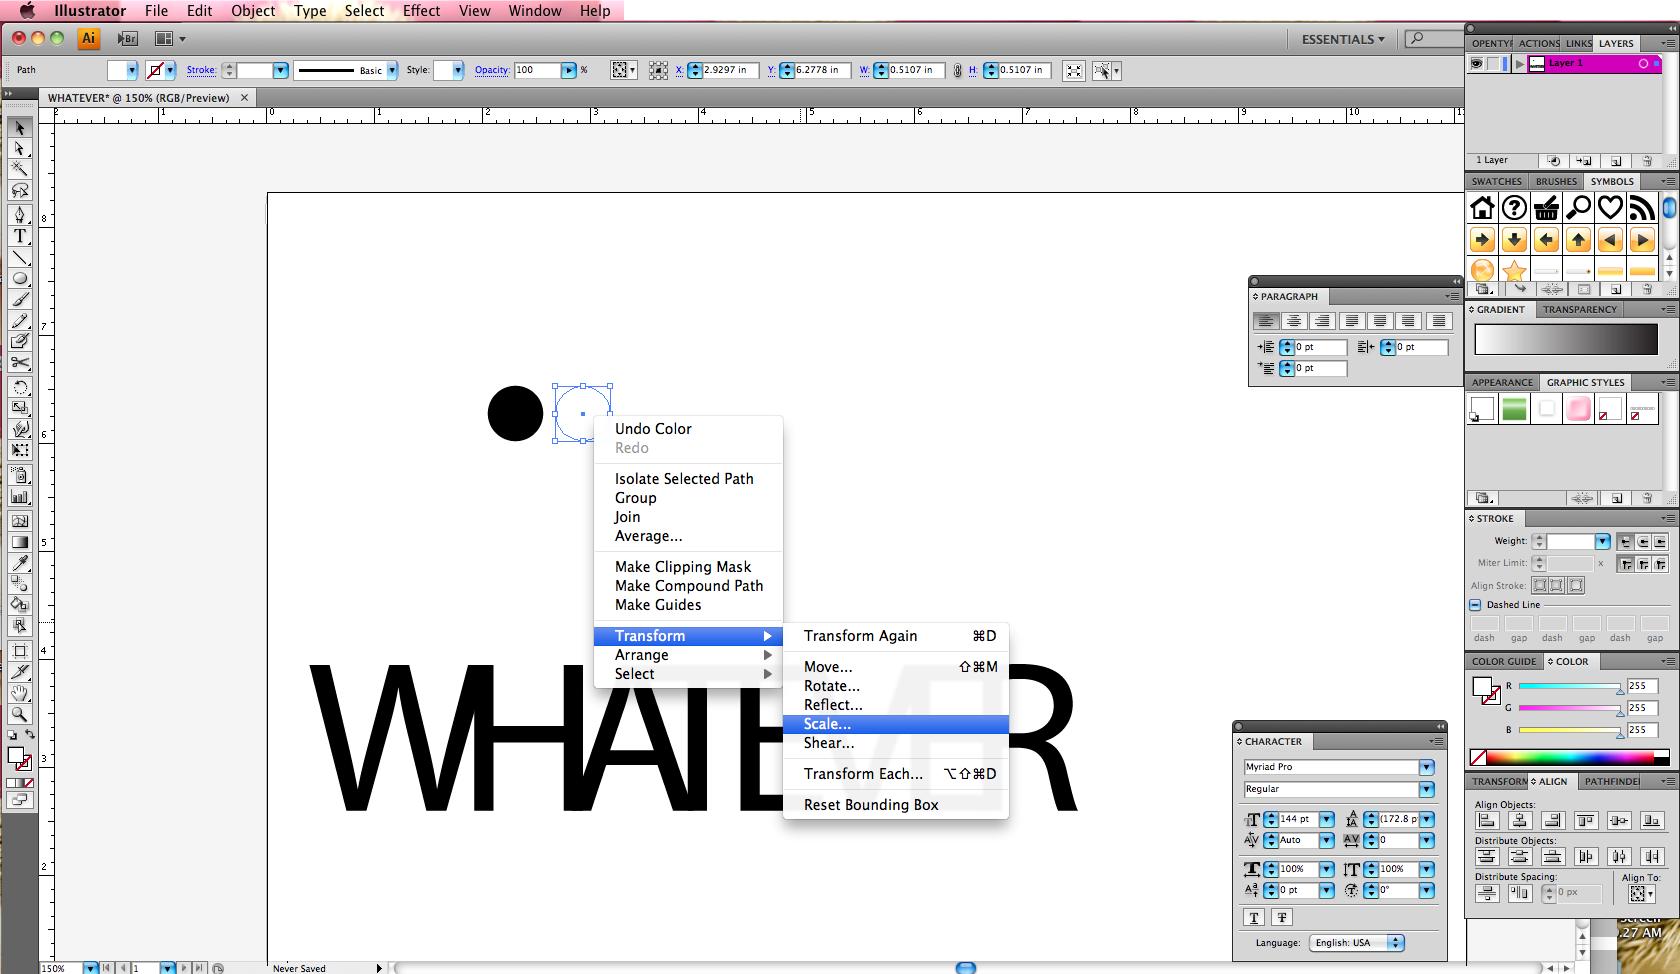The width and height of the screenshot is (1680, 974).
Task: Activate the Hand tool
Action: click(19, 693)
